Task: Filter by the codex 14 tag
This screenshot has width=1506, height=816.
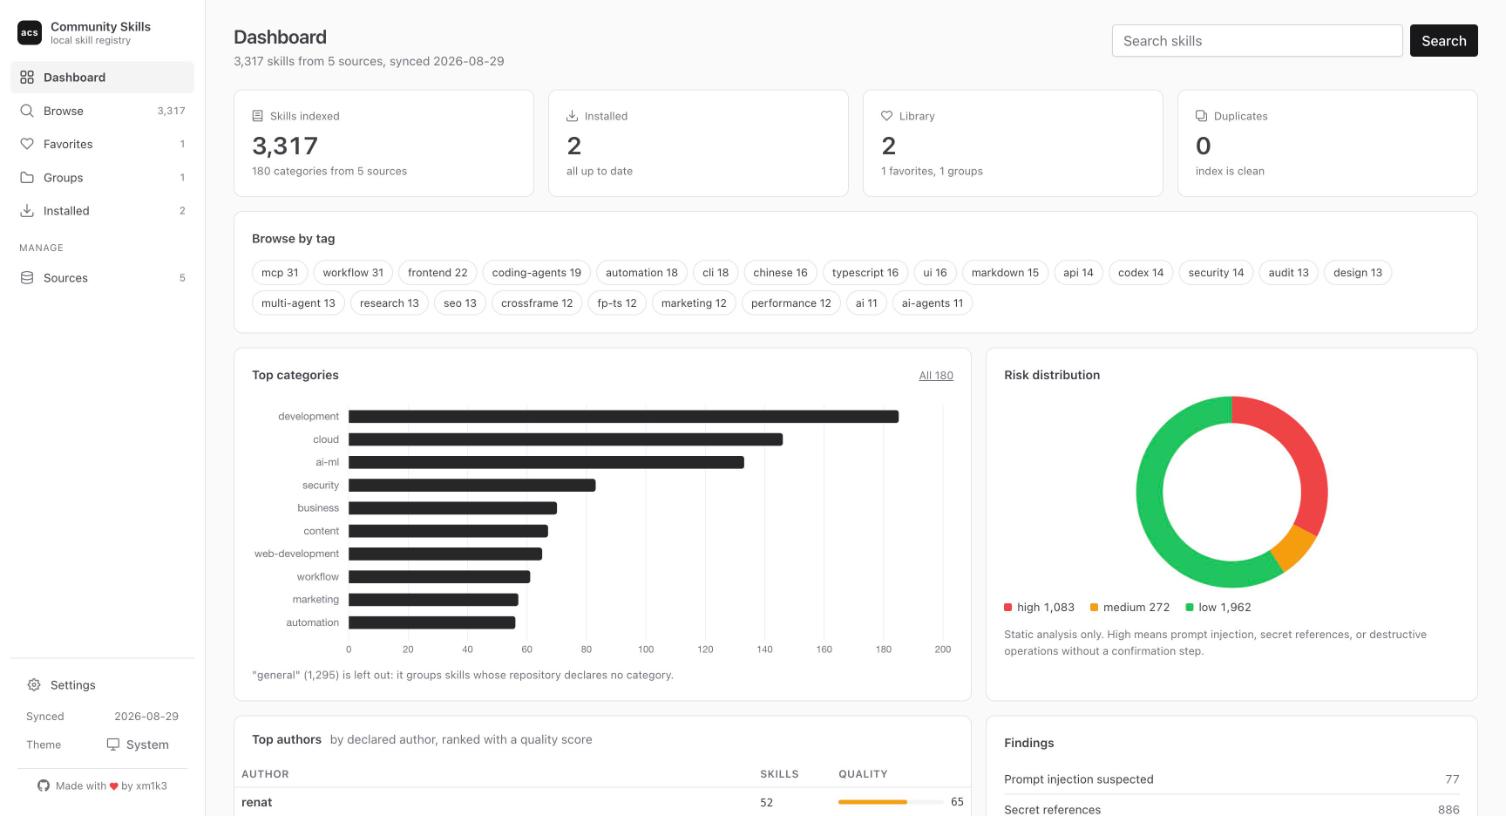Action: (1141, 272)
